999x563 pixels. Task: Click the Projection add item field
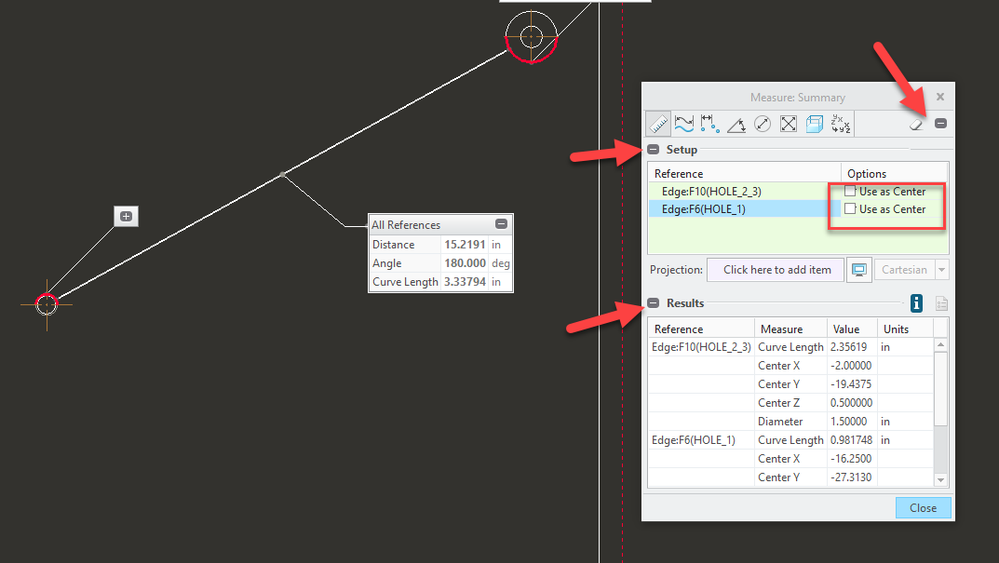[775, 270]
